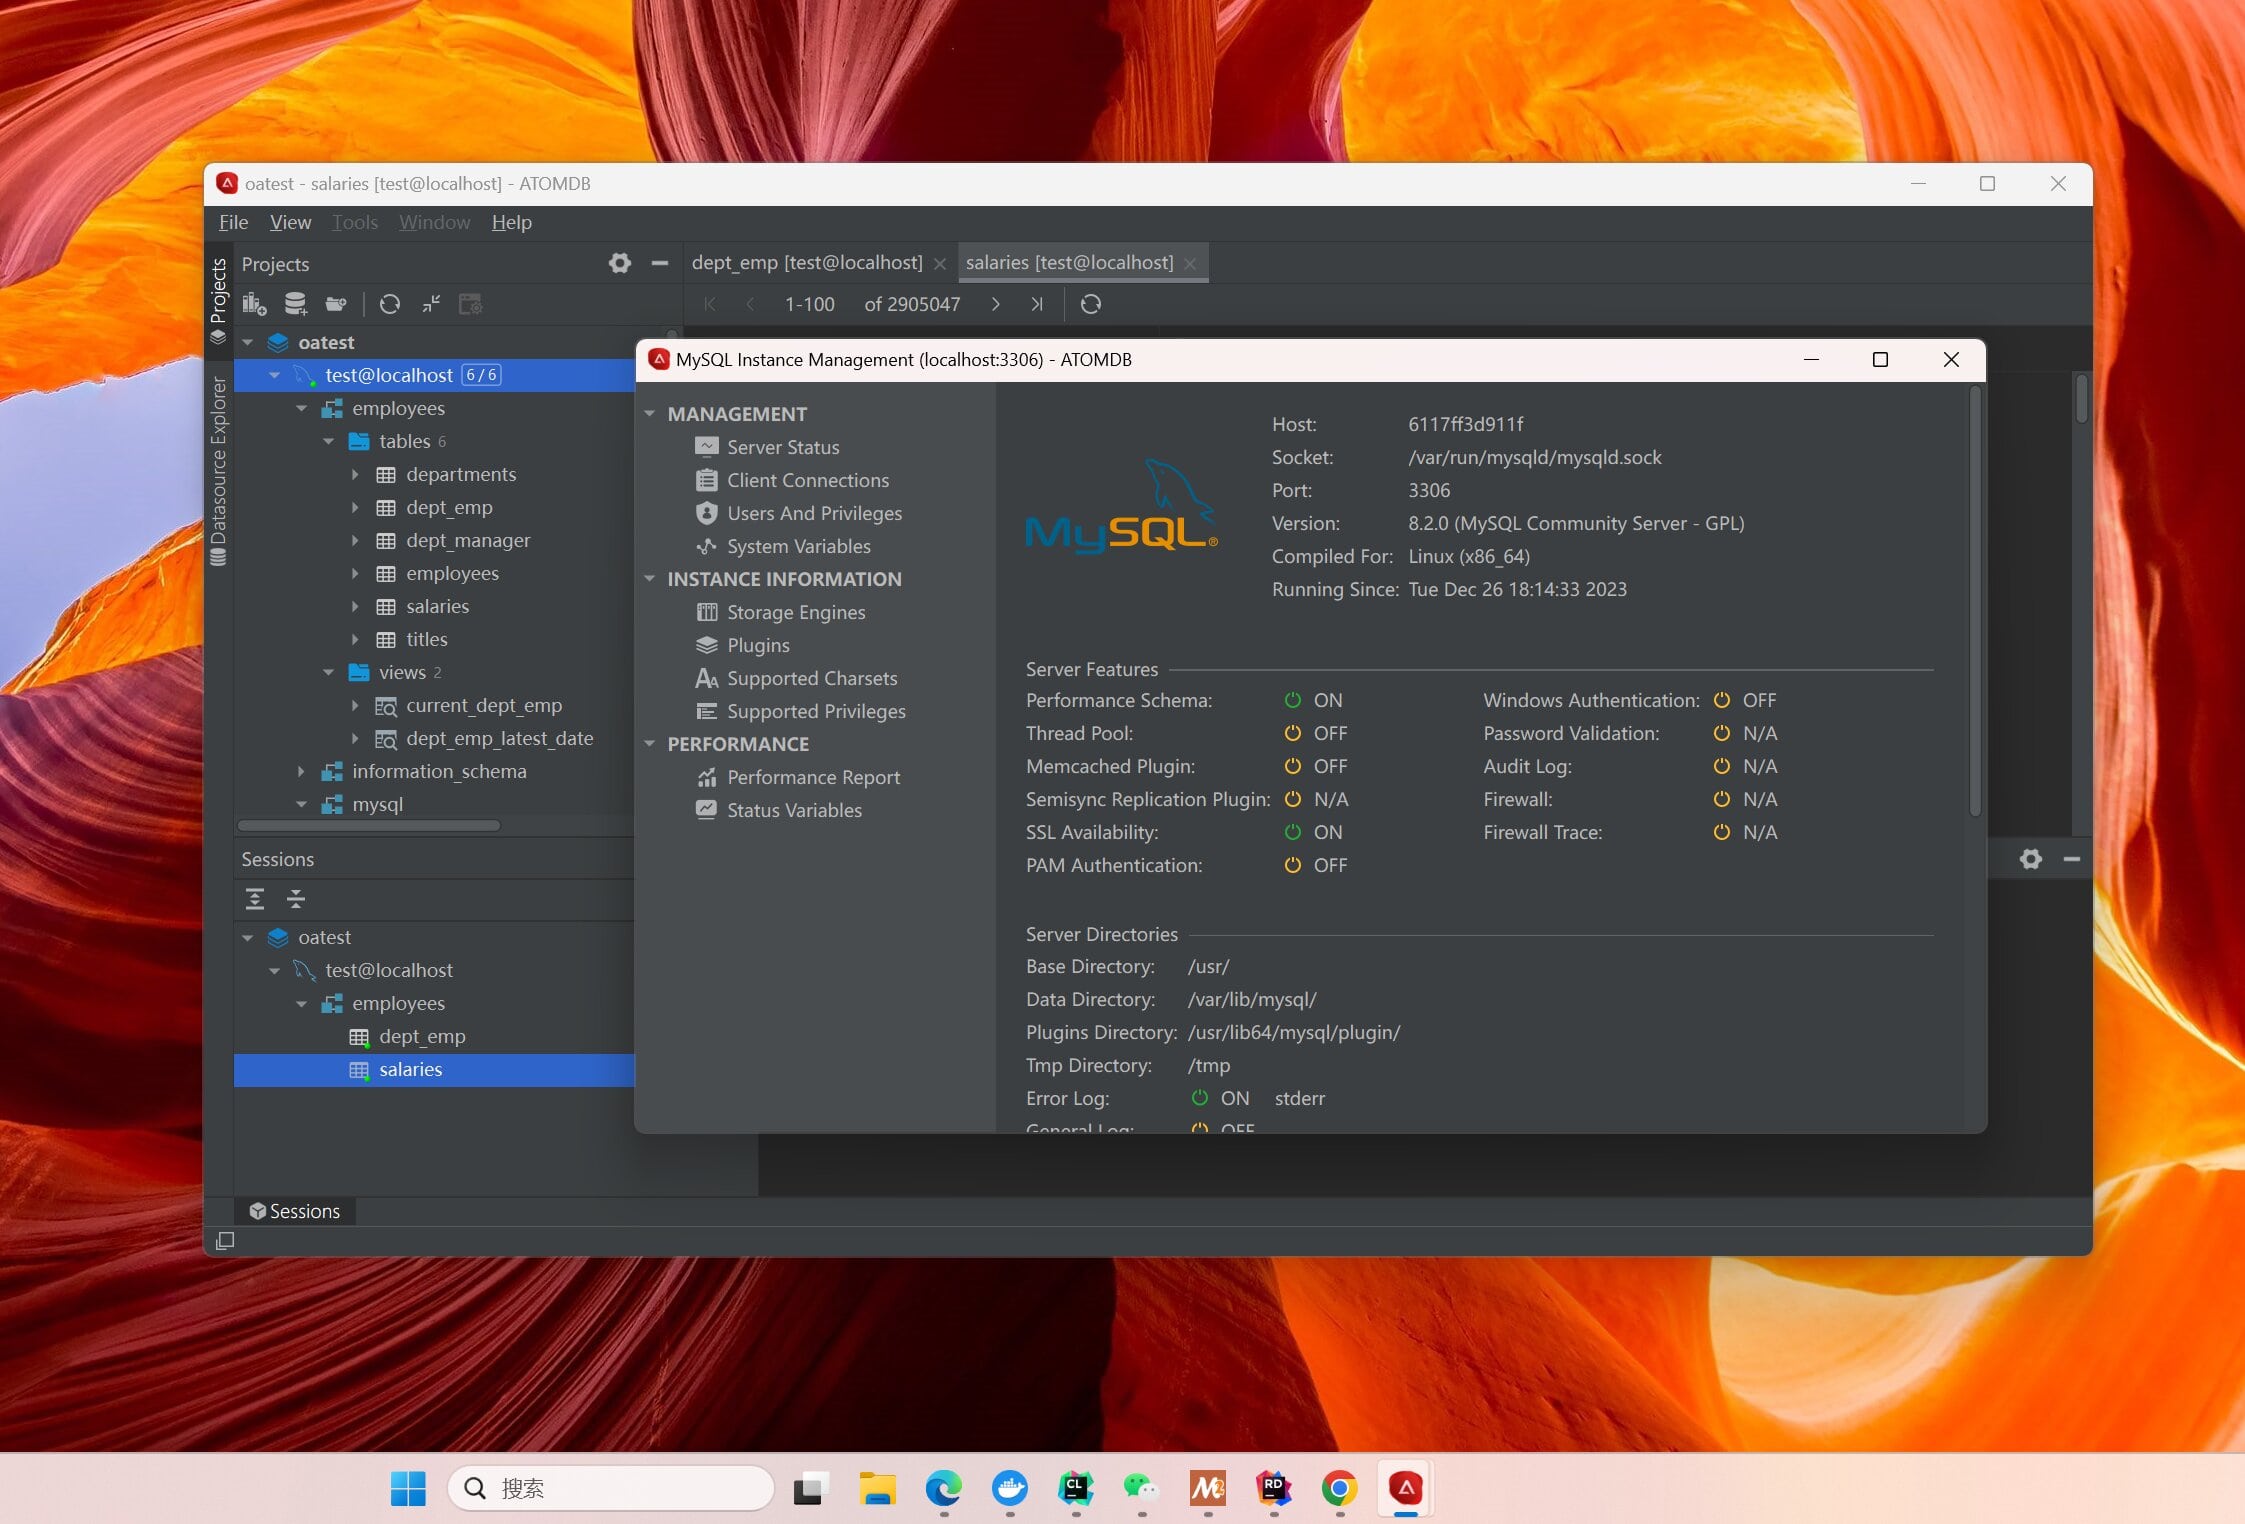Open the File menu
The image size is (2245, 1524).
(x=233, y=222)
